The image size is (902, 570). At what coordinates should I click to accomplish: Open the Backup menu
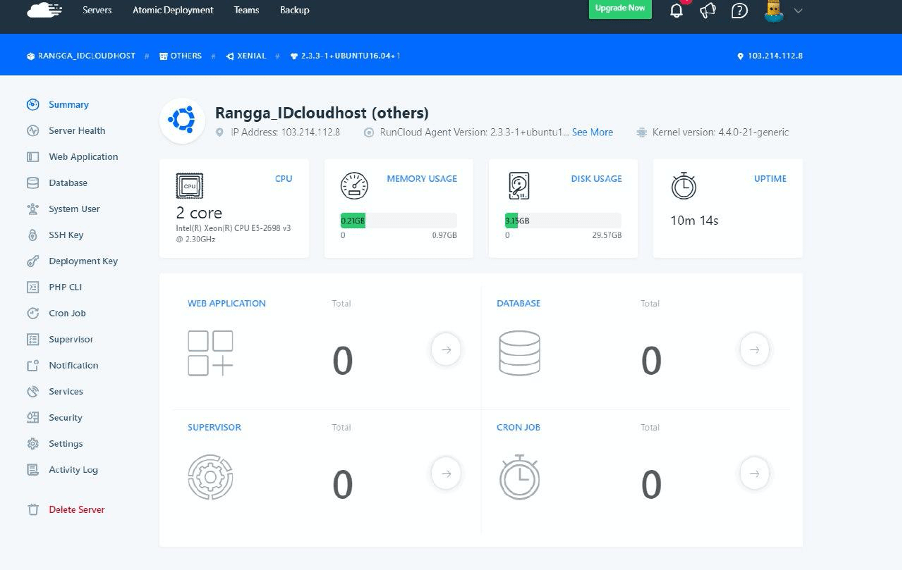[295, 10]
